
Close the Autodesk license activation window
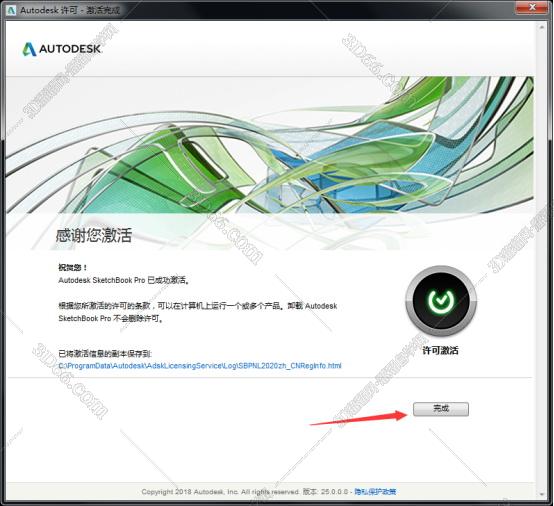(531, 7)
